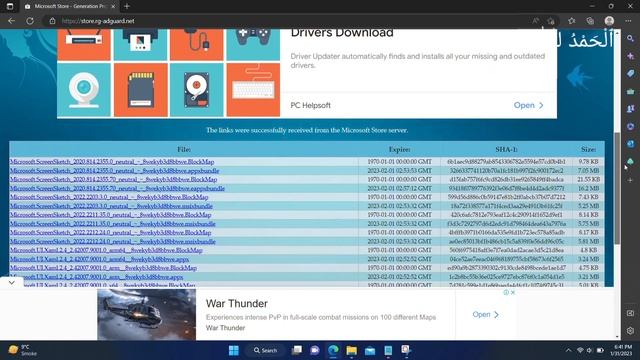Open sidebar settings gear icon
The image size is (640, 360).
pyautogui.click(x=631, y=331)
